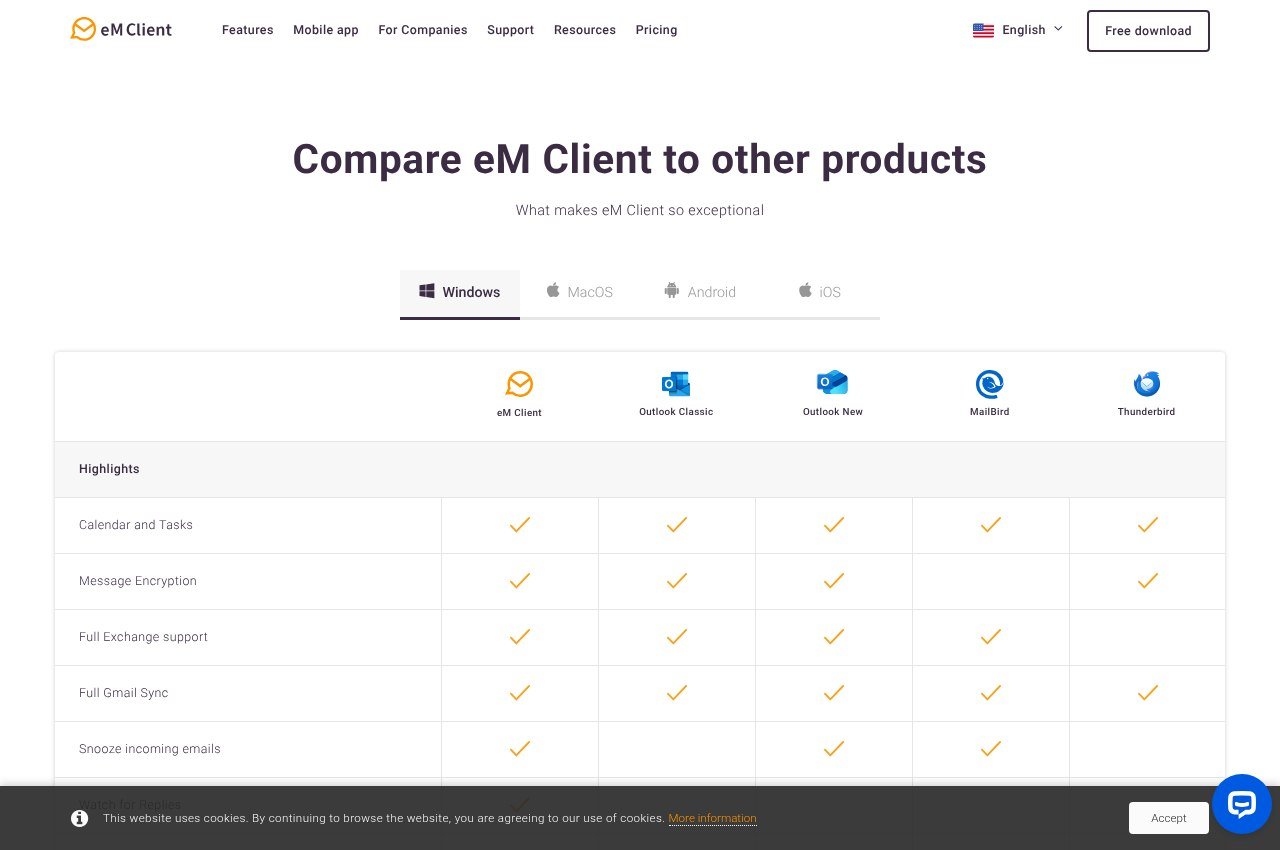Screen dimensions: 1280x850
Task: Open the Support menu item
Action: pyautogui.click(x=510, y=30)
